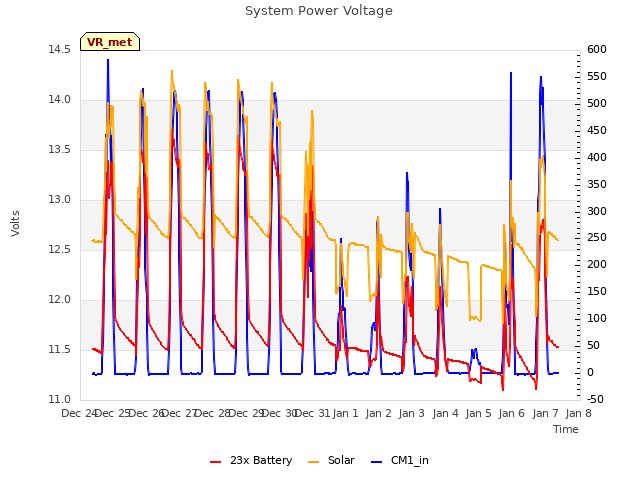Click the 100 right axis value
640x480 pixels.
[597, 318]
